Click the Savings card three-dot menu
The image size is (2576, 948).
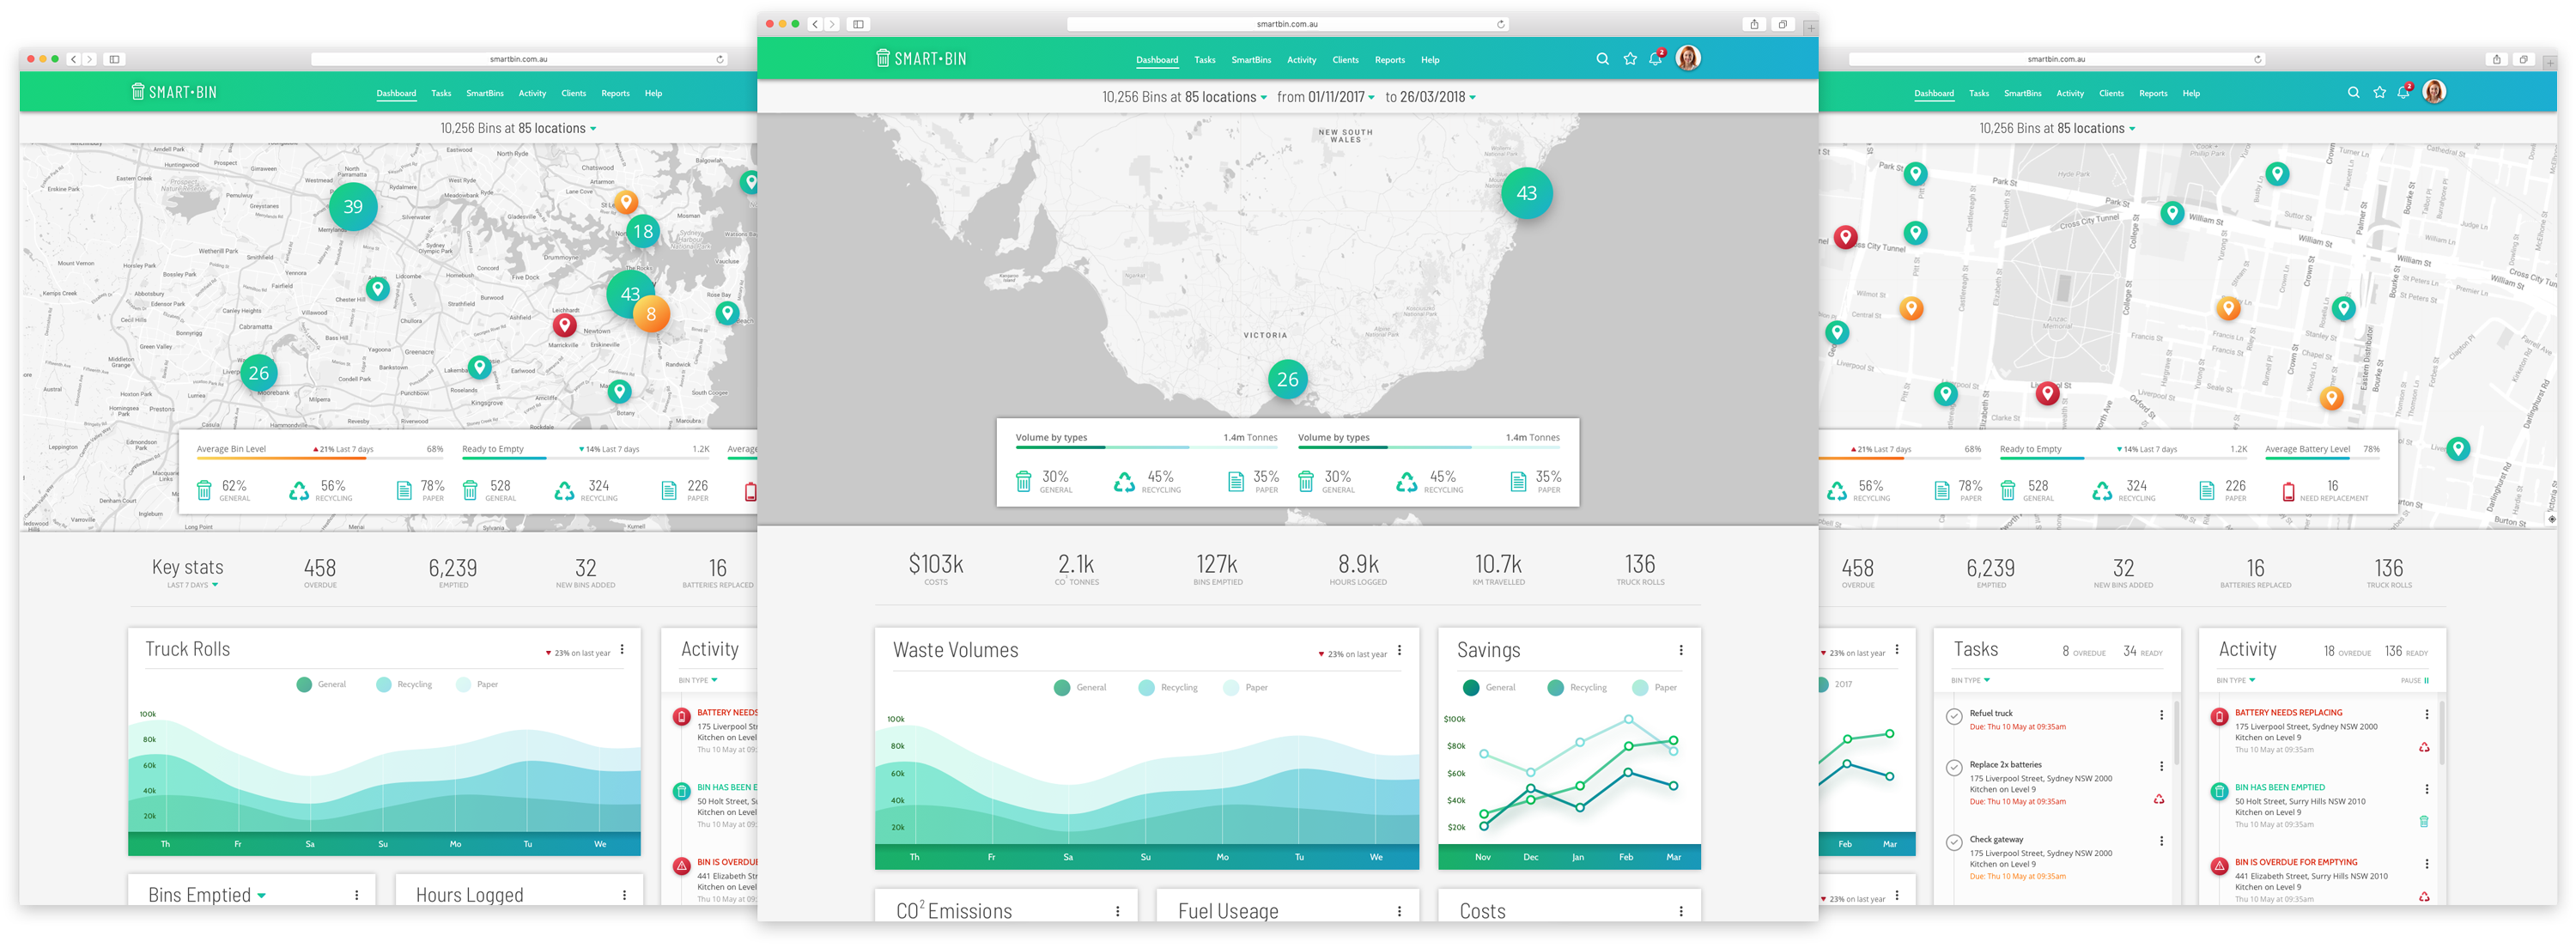(1681, 650)
